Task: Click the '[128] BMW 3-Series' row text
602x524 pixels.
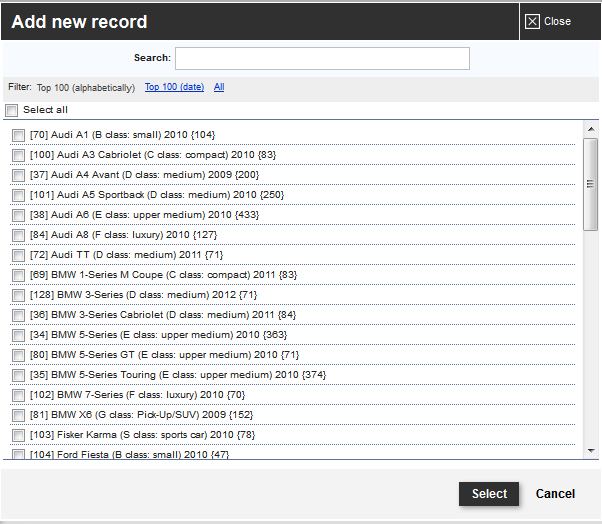Action: pyautogui.click(x=144, y=295)
